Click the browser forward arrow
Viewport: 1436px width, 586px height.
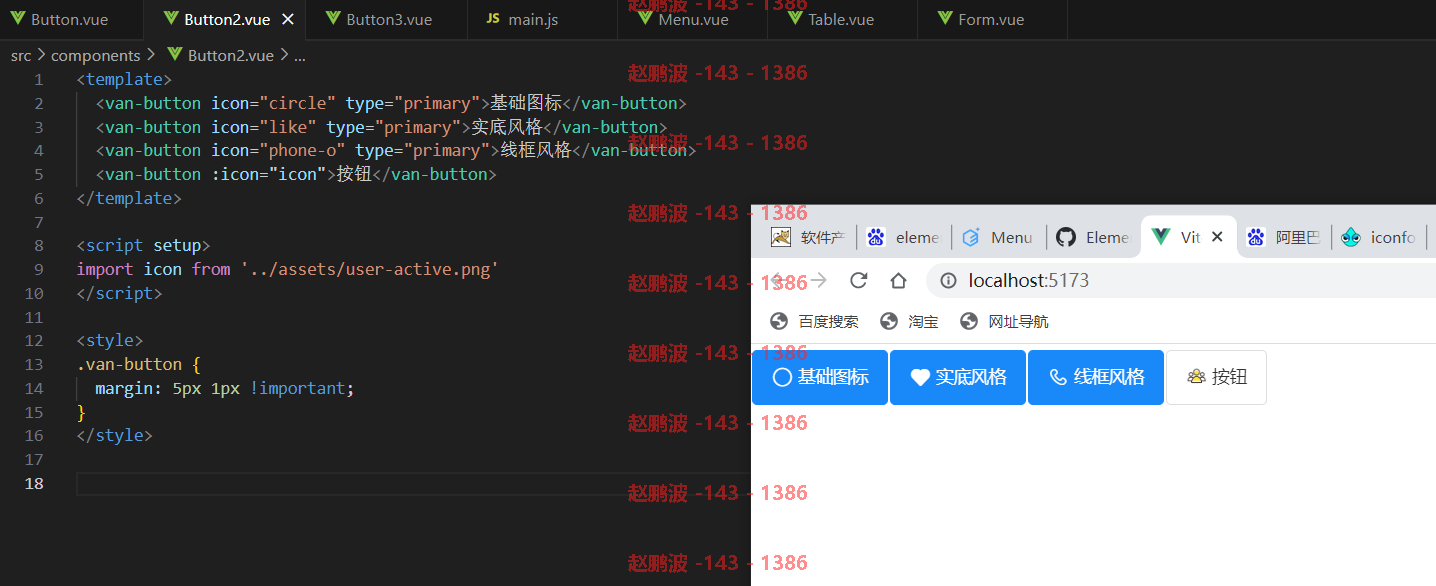pyautogui.click(x=819, y=280)
